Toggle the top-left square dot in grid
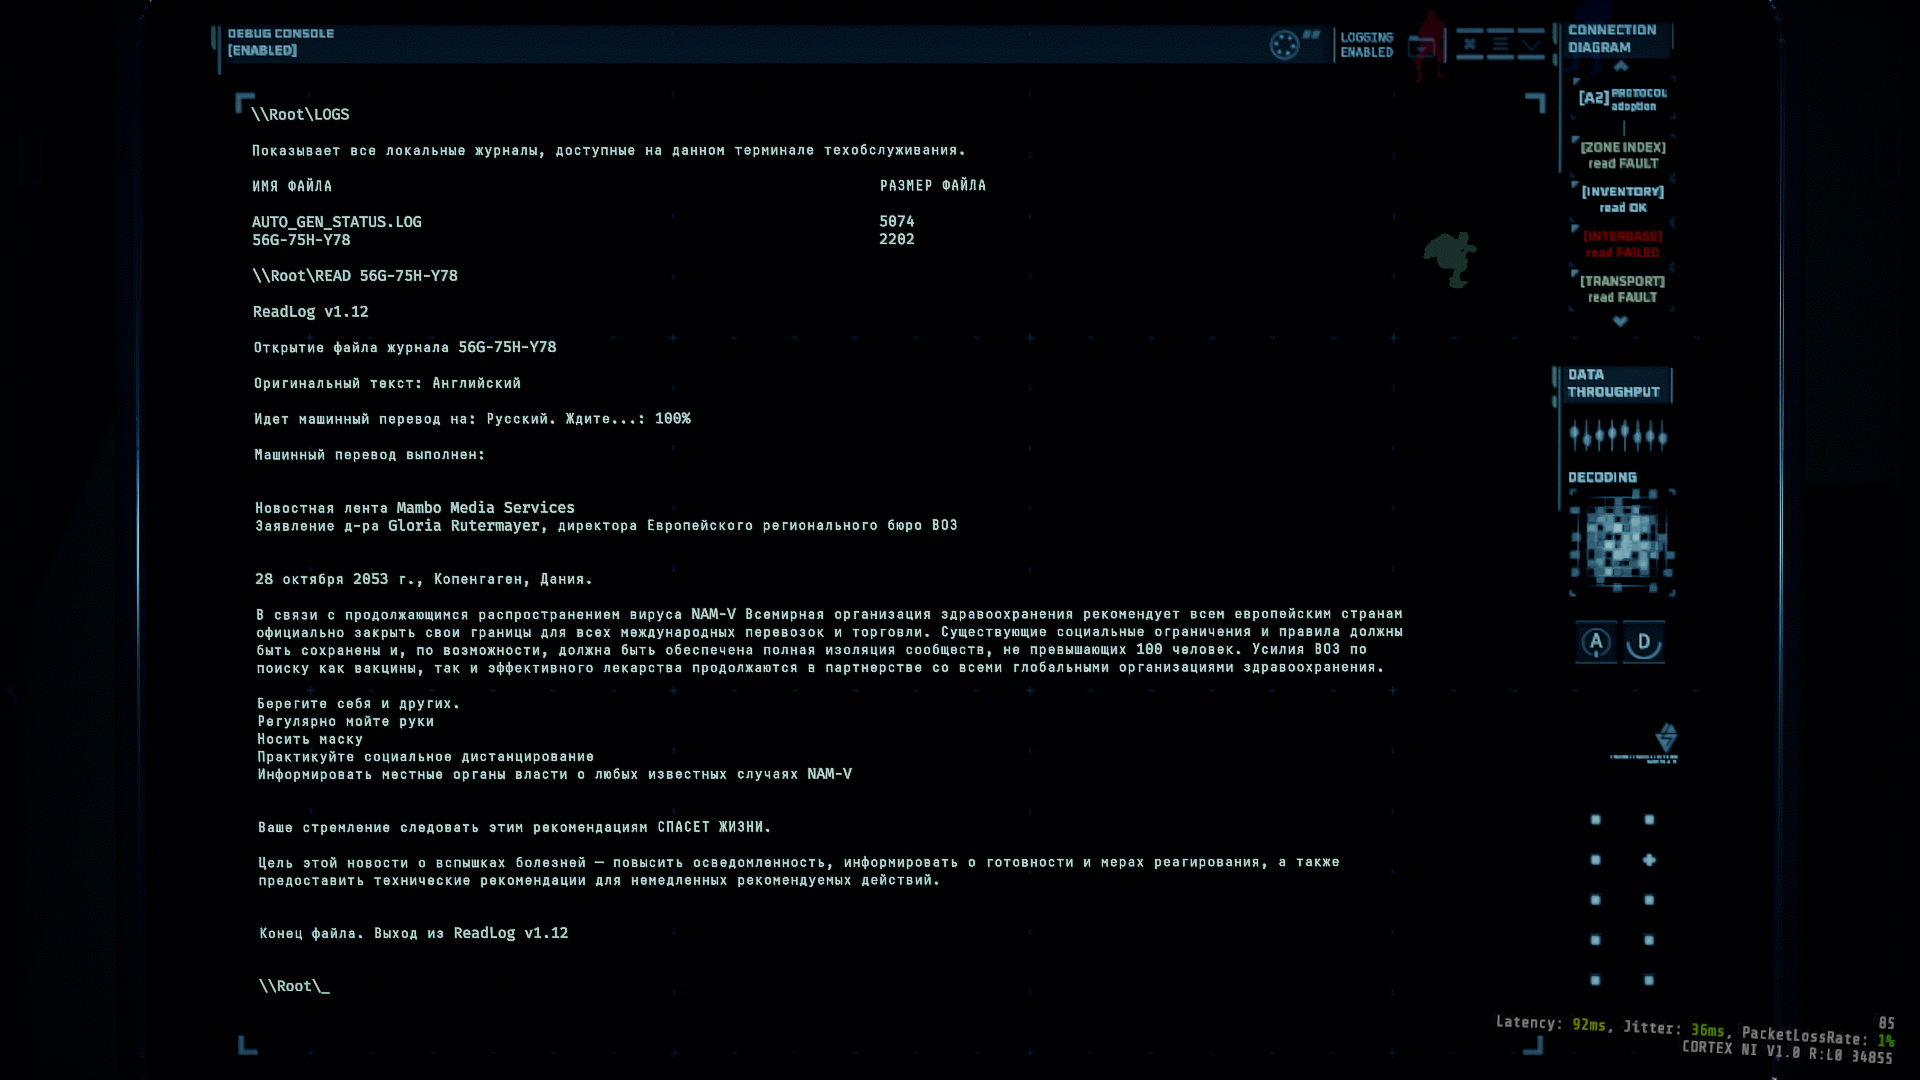The image size is (1920, 1080). click(1596, 820)
